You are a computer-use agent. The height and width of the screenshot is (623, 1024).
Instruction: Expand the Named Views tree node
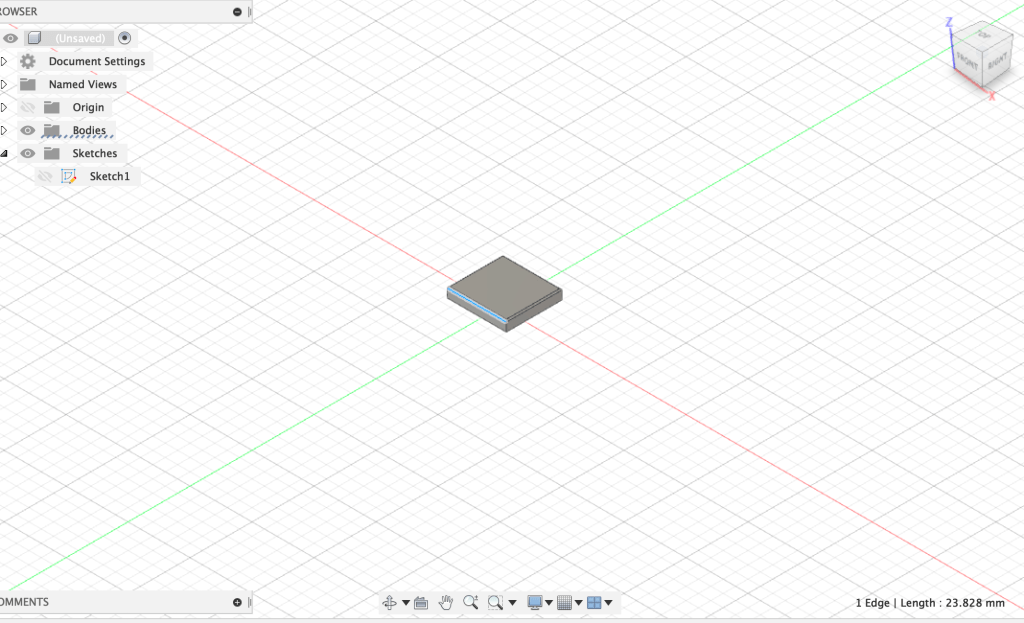[x=5, y=85]
